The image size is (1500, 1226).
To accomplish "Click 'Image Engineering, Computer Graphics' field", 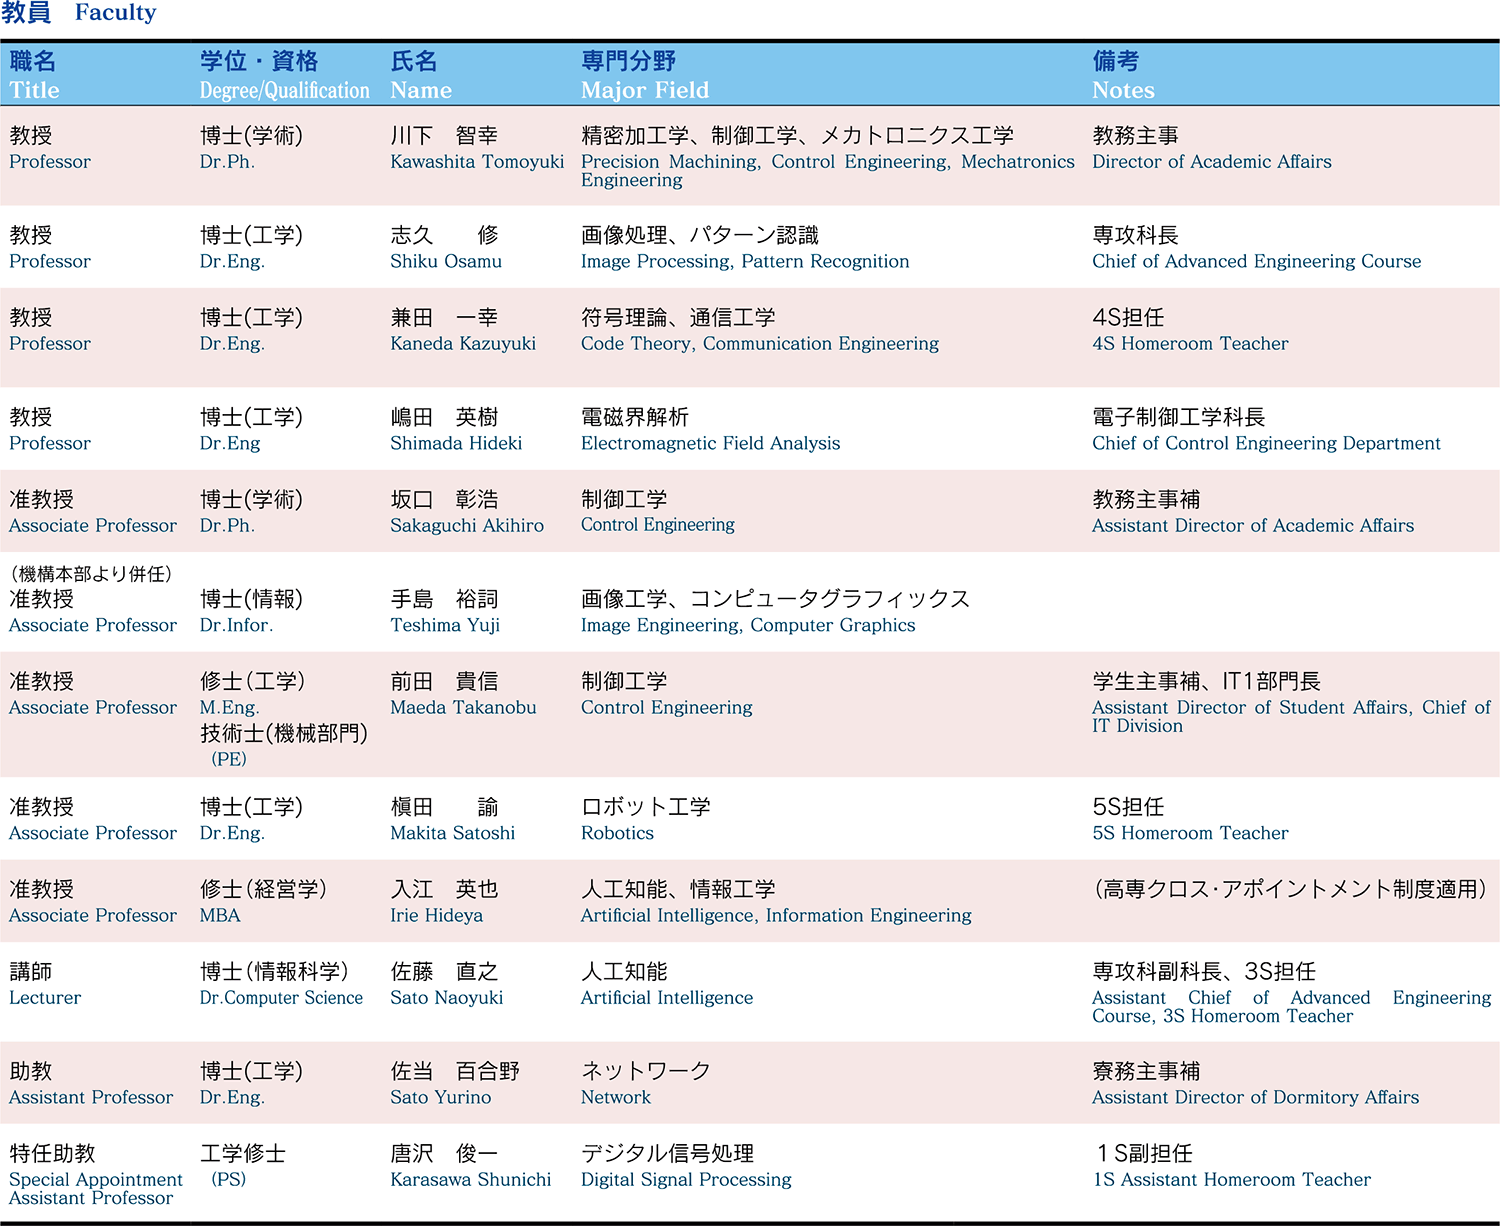I will pyautogui.click(x=748, y=626).
